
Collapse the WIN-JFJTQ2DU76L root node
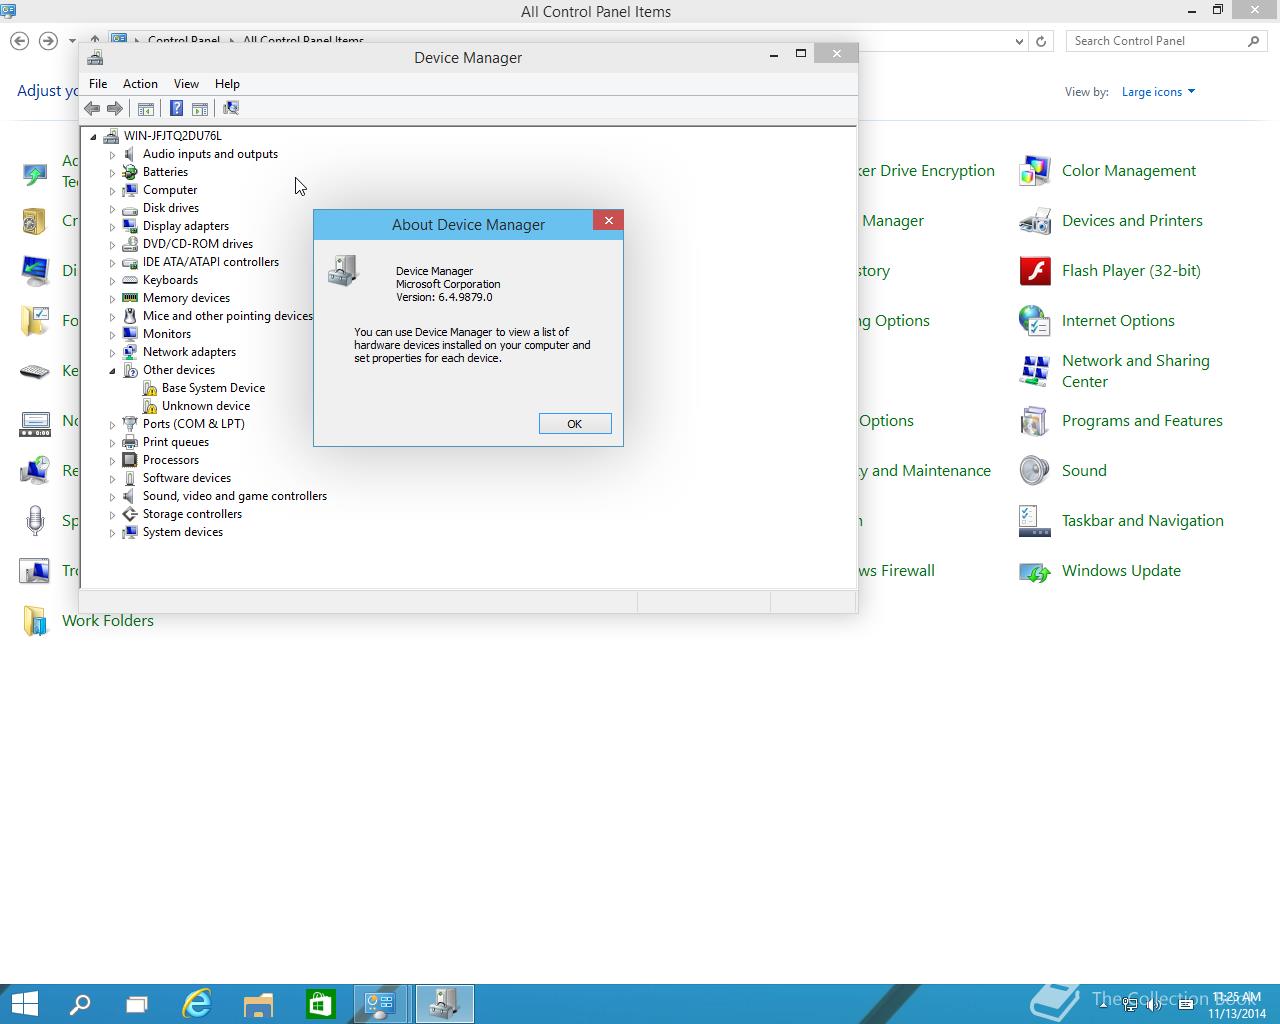click(93, 136)
